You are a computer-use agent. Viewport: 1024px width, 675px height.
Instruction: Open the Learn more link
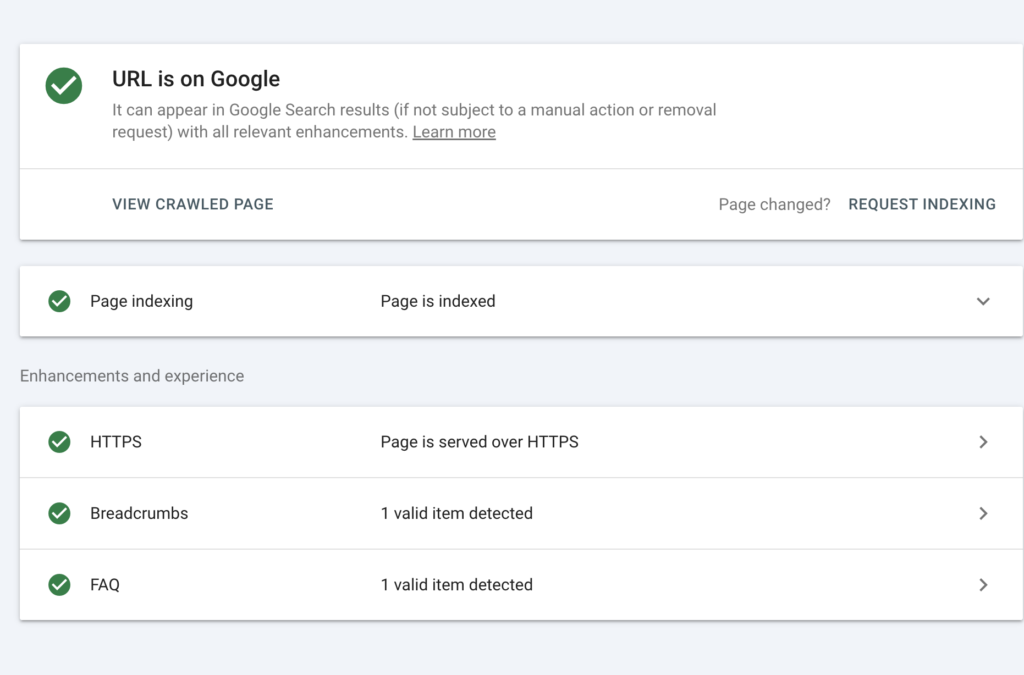point(454,131)
